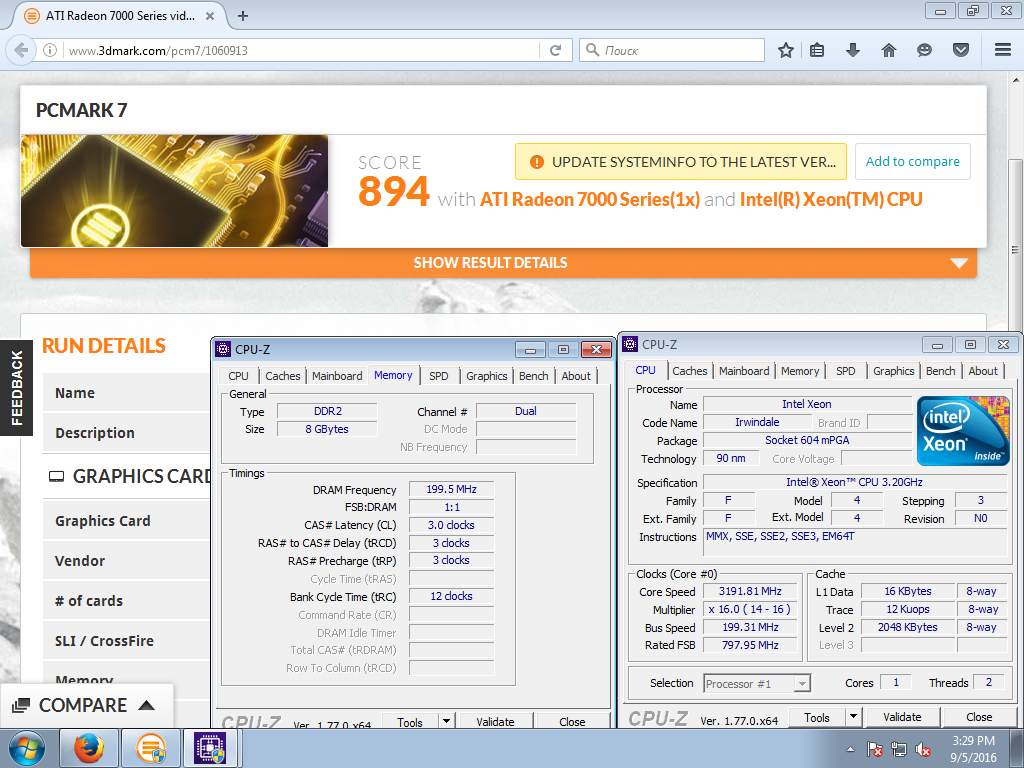This screenshot has width=1024, height=768.
Task: Click Tools button in Memory window
Action: 410,722
